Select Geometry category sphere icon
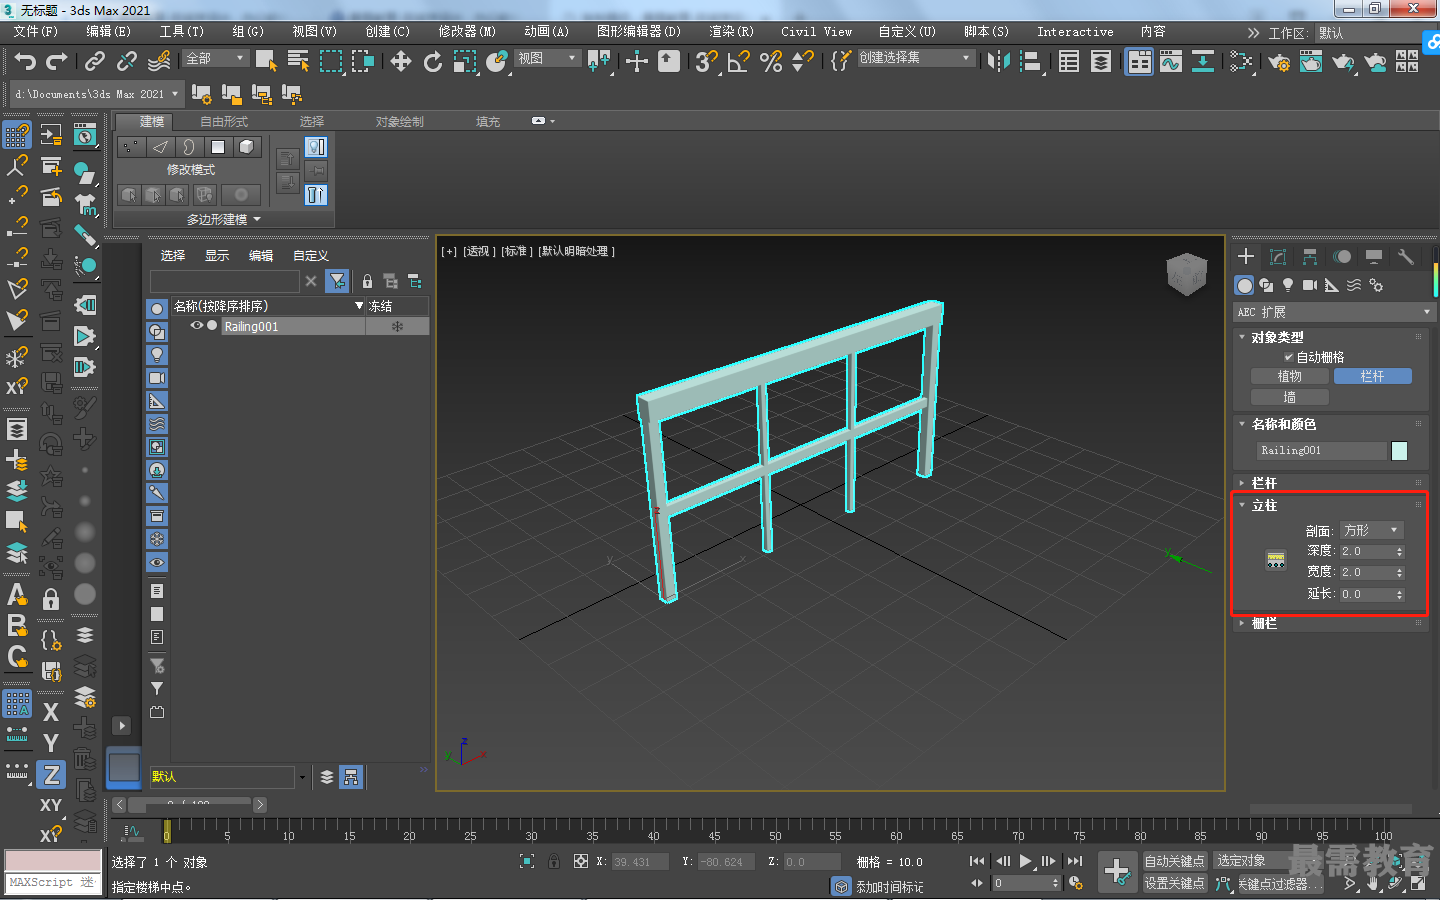Screen dimensions: 1440x900 click(x=1244, y=285)
